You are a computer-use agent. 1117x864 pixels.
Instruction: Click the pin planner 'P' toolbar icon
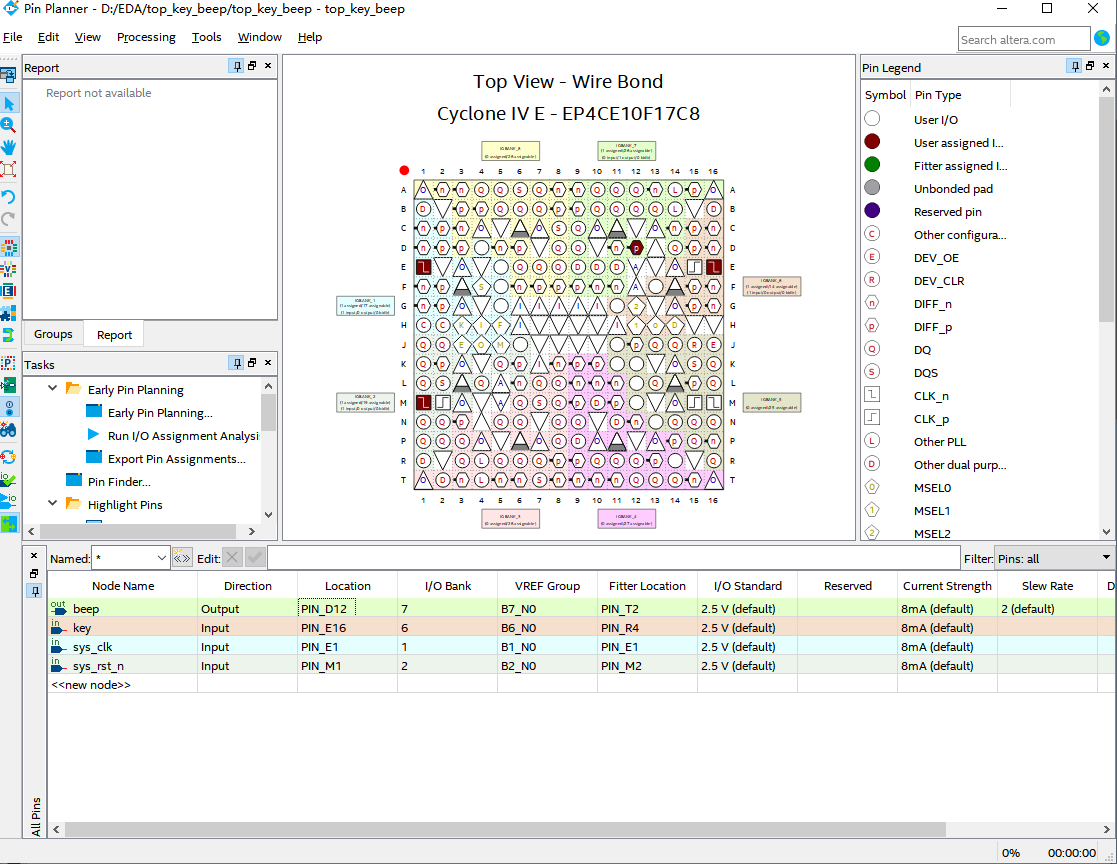pos(9,363)
